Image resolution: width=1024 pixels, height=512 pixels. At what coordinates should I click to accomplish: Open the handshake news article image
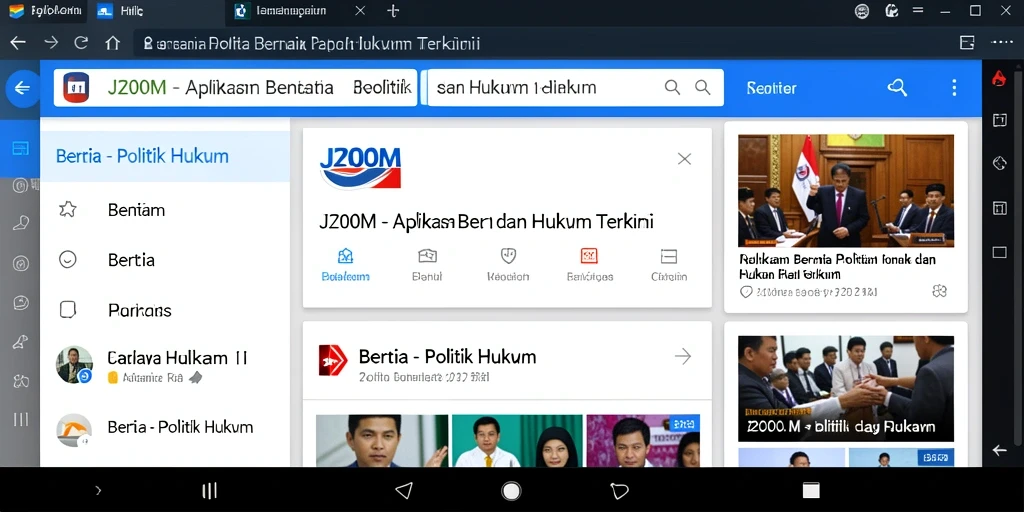tap(846, 389)
